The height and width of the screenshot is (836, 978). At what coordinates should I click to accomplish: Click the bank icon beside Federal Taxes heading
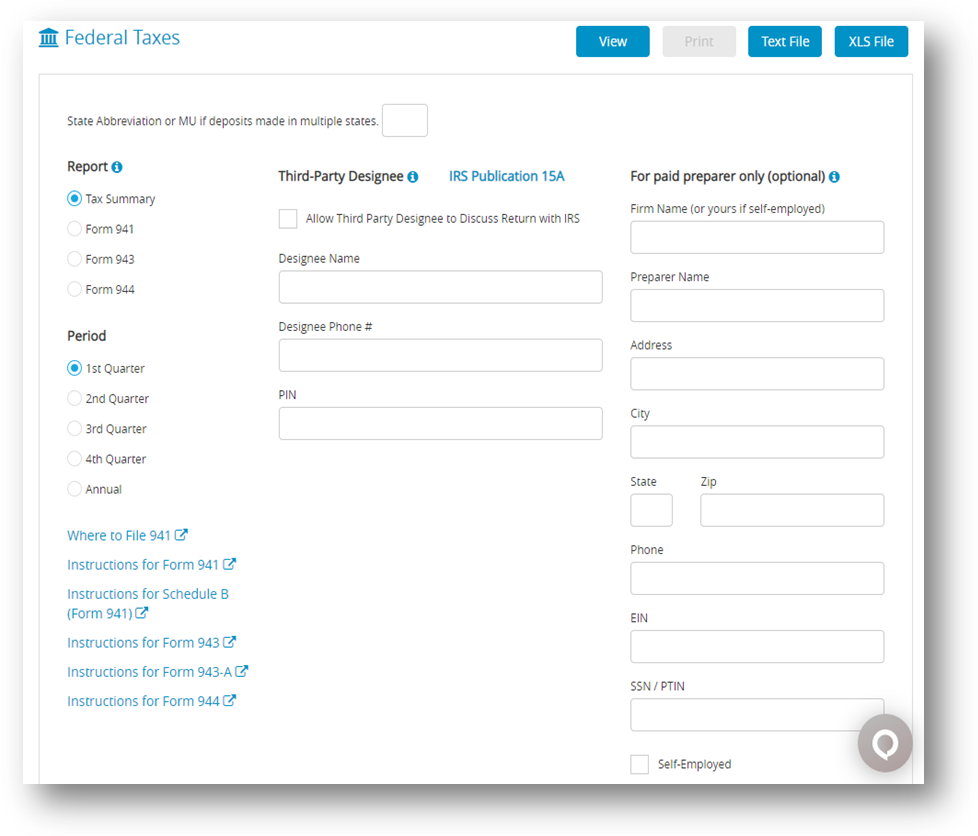pyautogui.click(x=47, y=36)
